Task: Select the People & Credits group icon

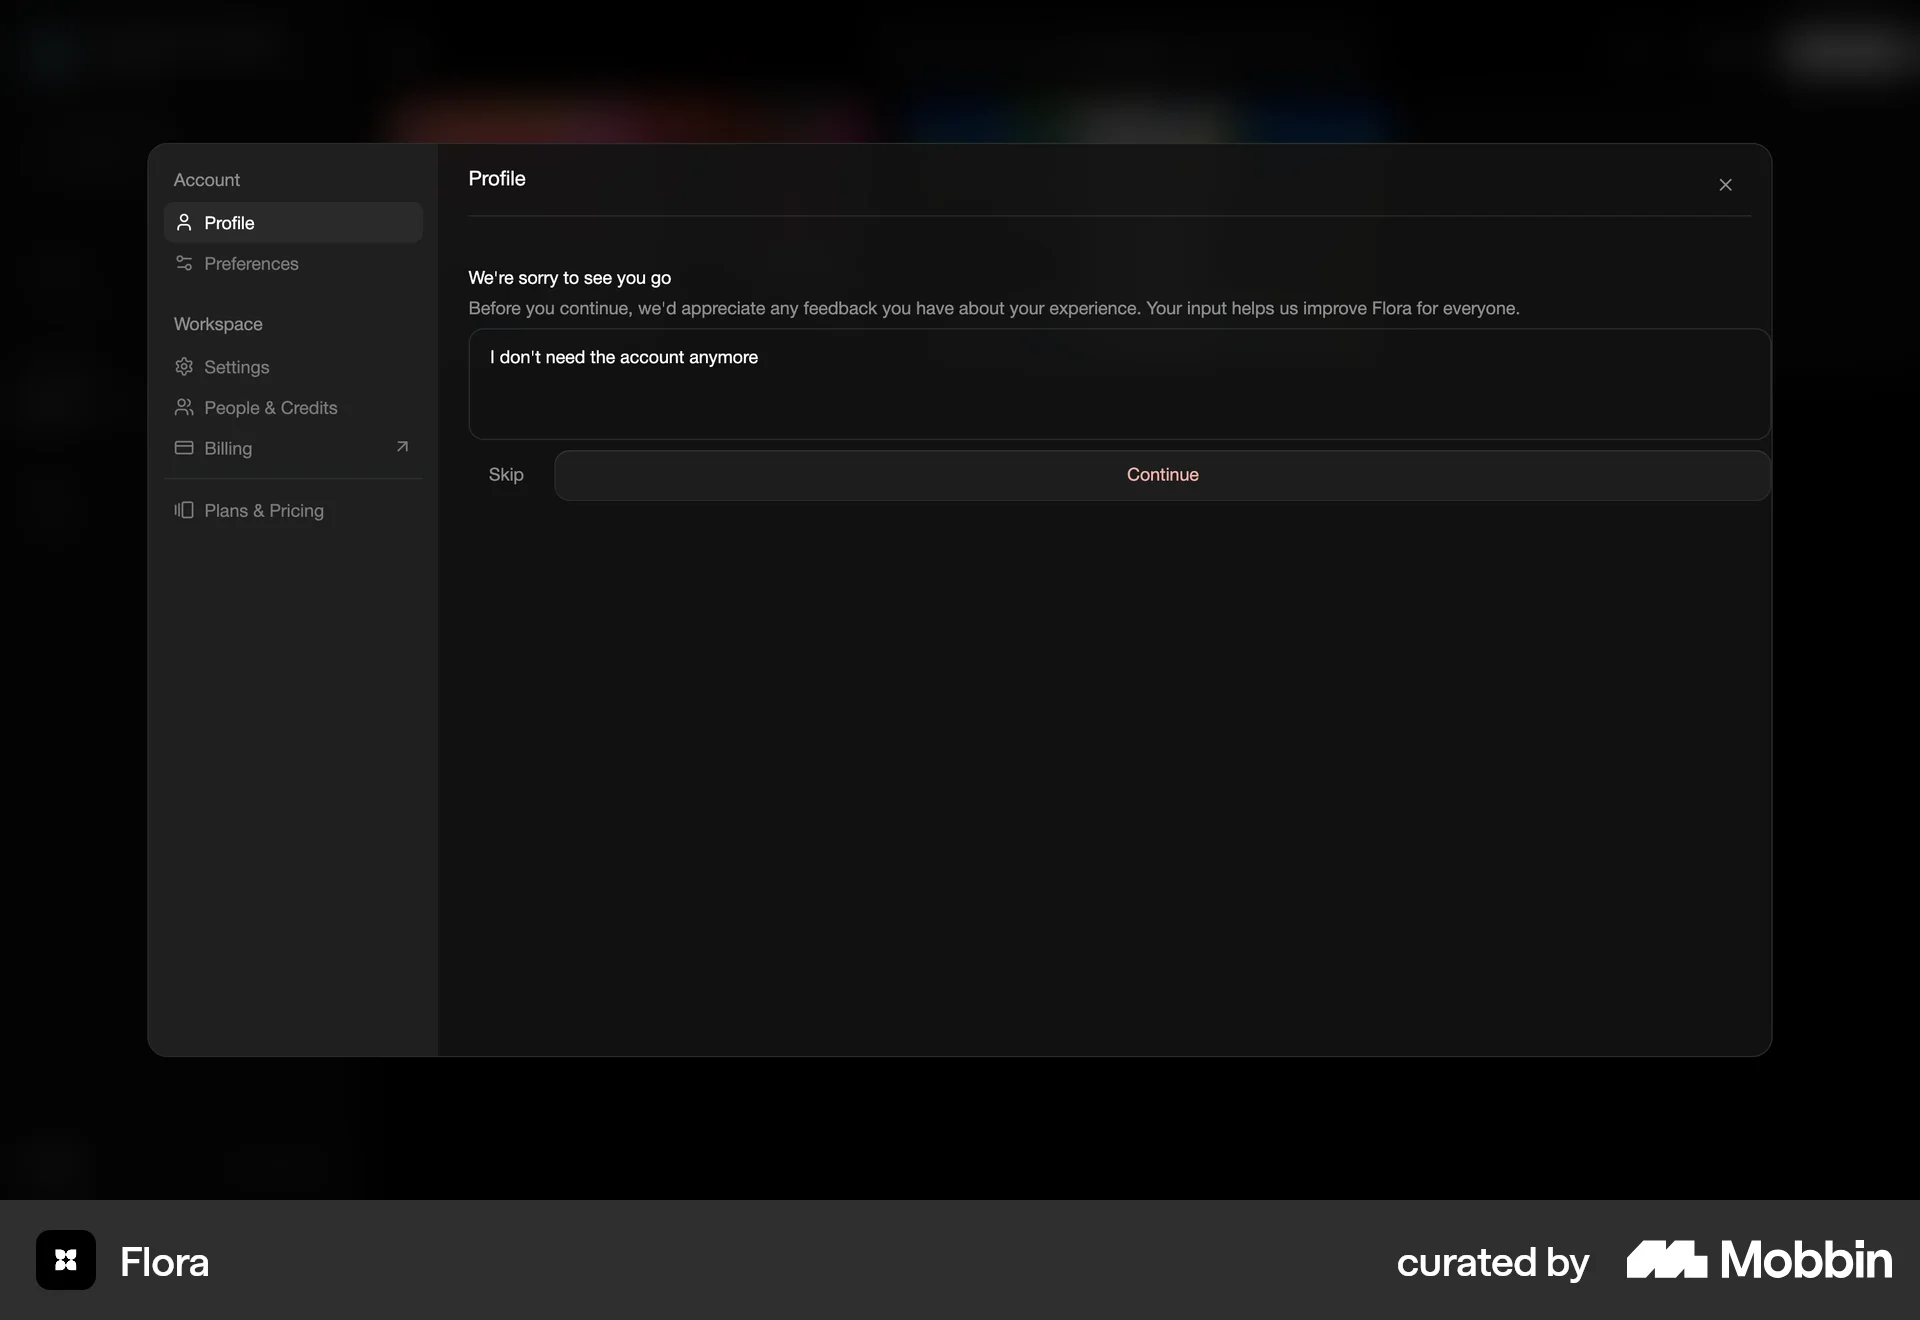Action: point(184,407)
